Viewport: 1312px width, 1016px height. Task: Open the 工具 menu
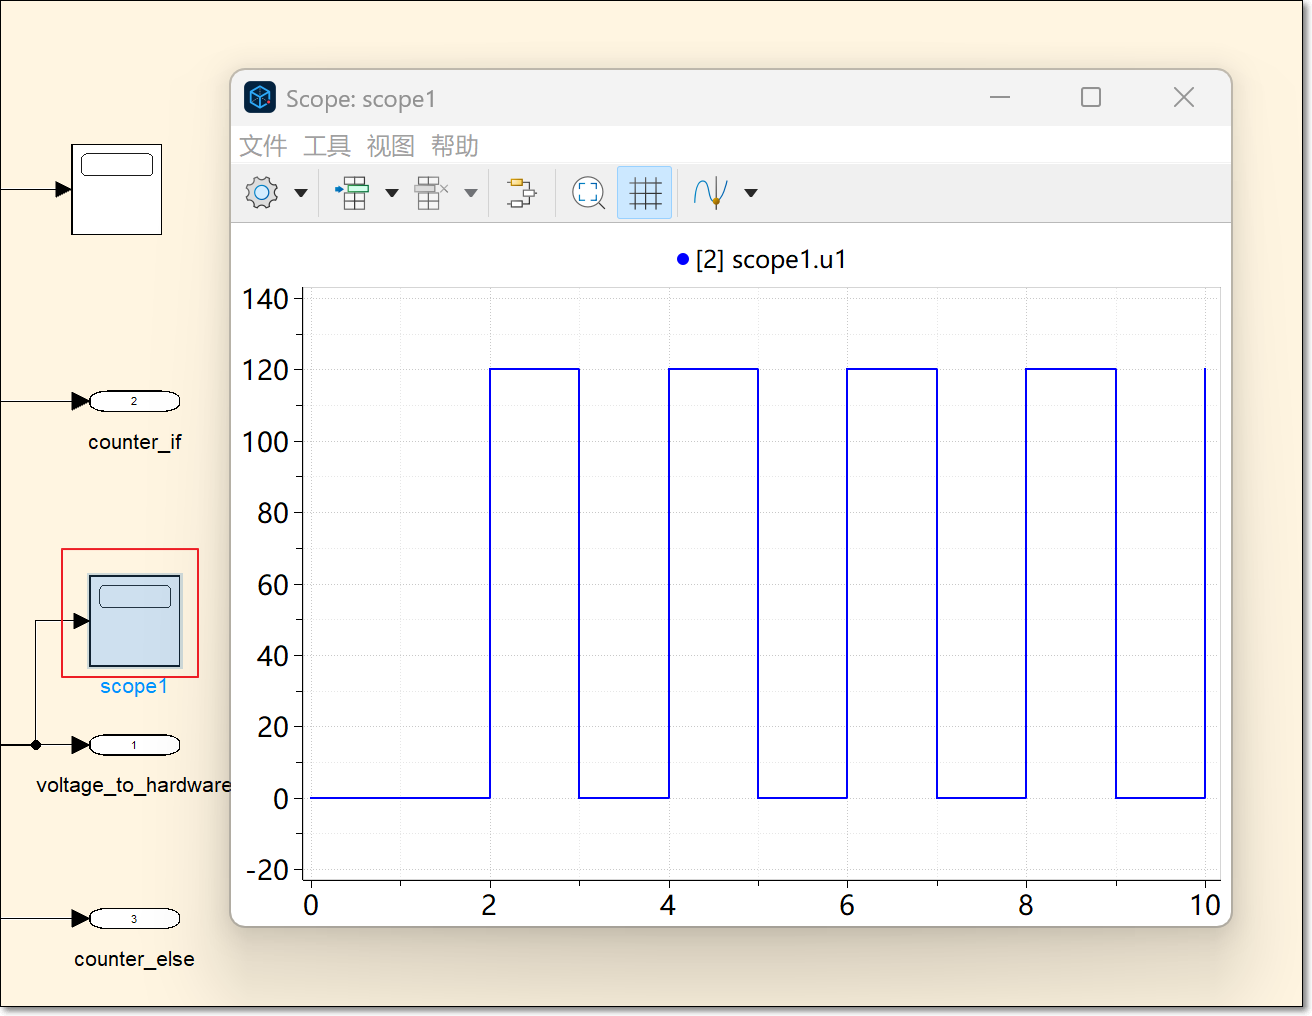pyautogui.click(x=327, y=146)
